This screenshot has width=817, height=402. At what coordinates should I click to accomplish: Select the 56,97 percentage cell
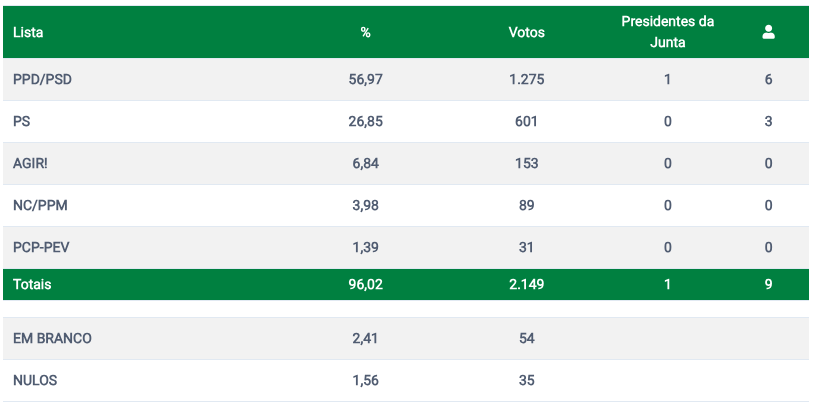point(365,79)
